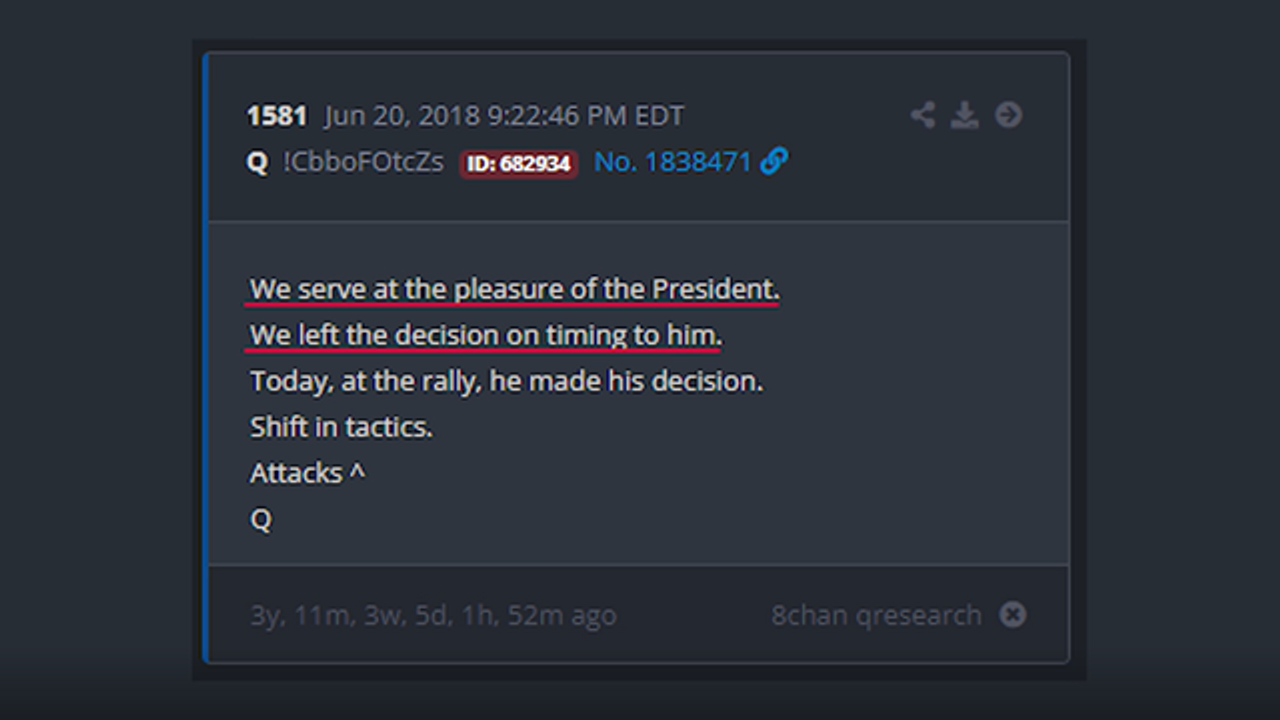Open post number 1581 title
The height and width of the screenshot is (720, 1280).
[276, 116]
